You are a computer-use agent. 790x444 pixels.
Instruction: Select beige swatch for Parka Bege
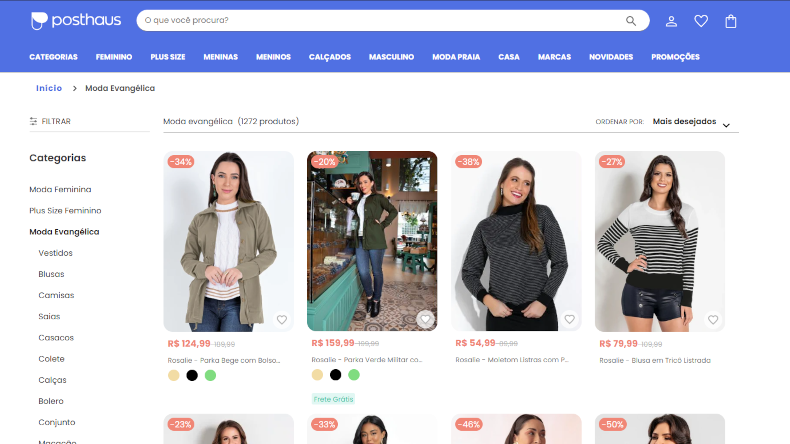click(174, 375)
